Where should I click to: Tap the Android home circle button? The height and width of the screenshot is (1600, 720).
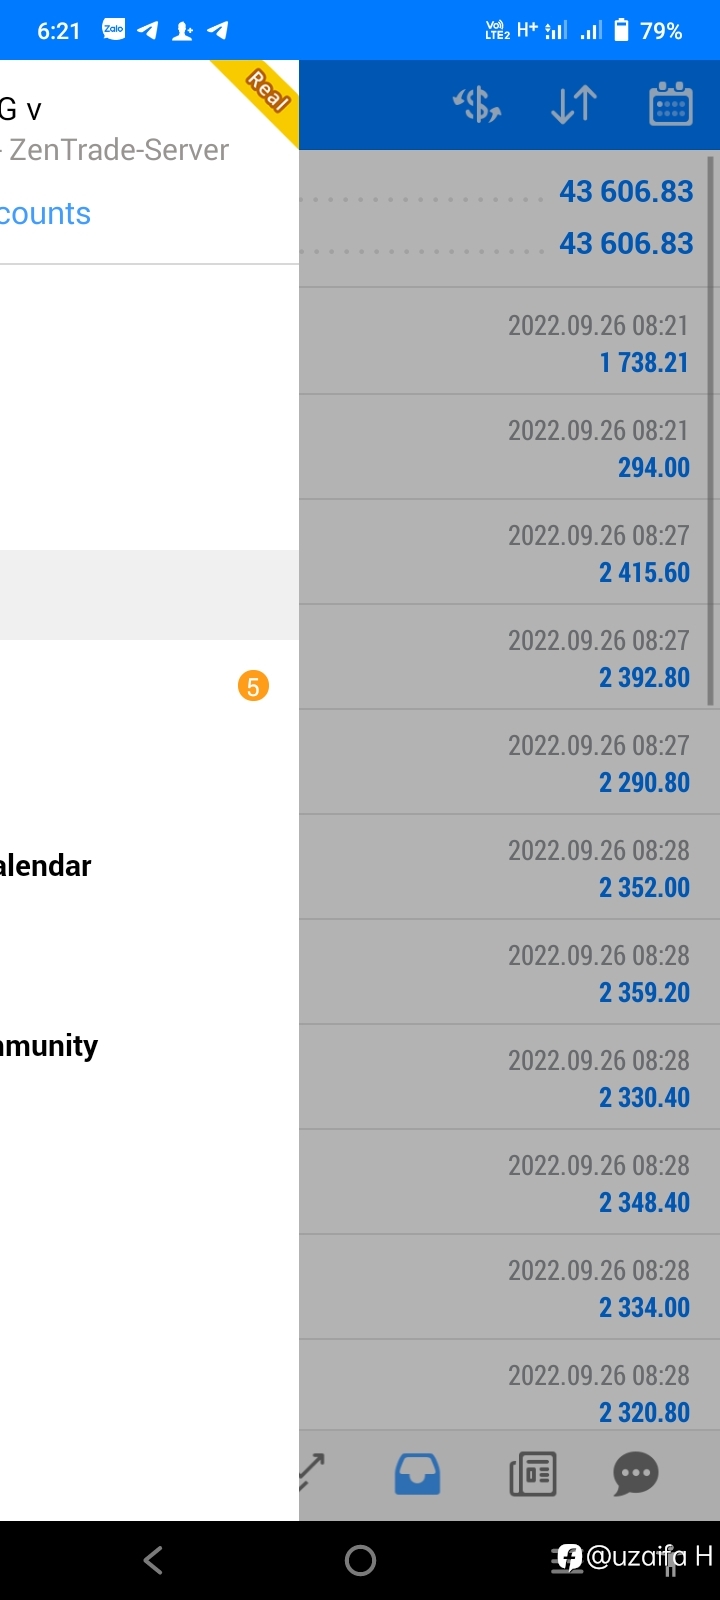(x=360, y=1560)
